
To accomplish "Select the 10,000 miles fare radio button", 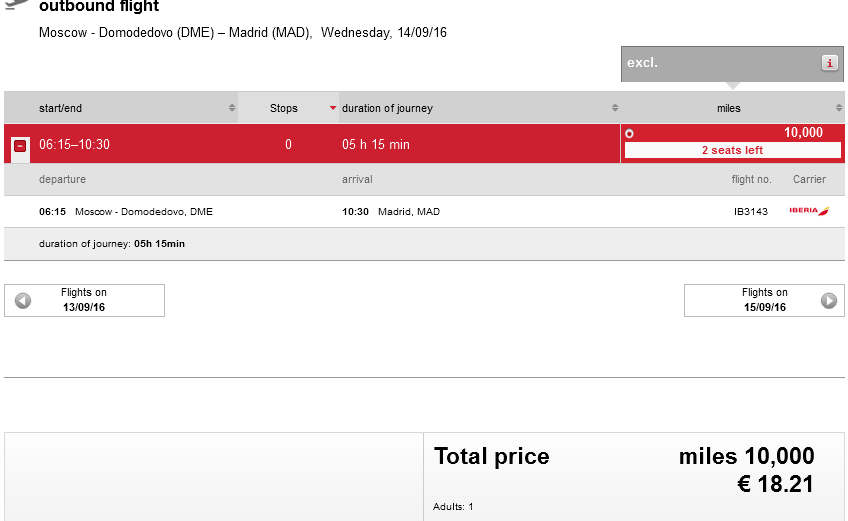I will (629, 134).
